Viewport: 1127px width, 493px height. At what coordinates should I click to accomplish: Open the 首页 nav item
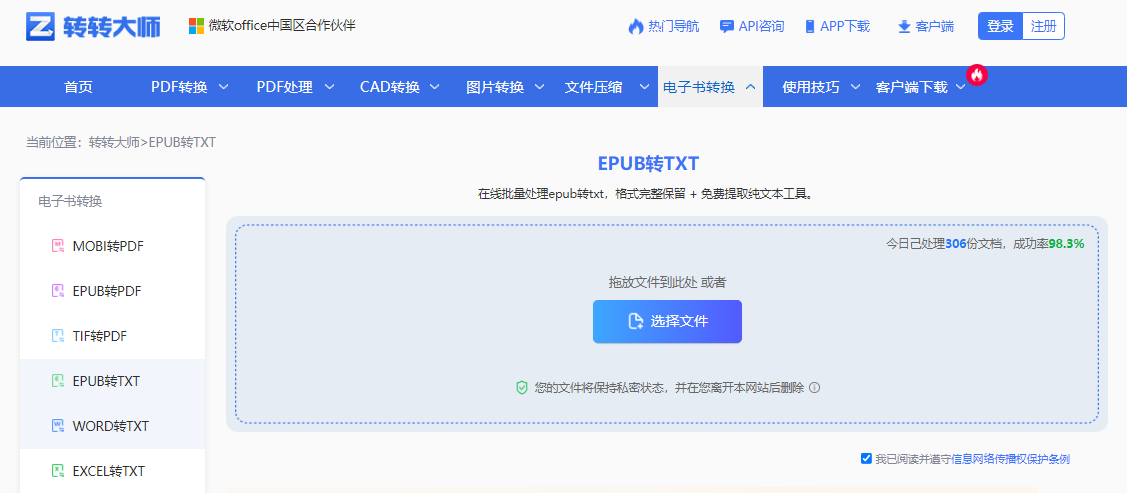click(78, 87)
